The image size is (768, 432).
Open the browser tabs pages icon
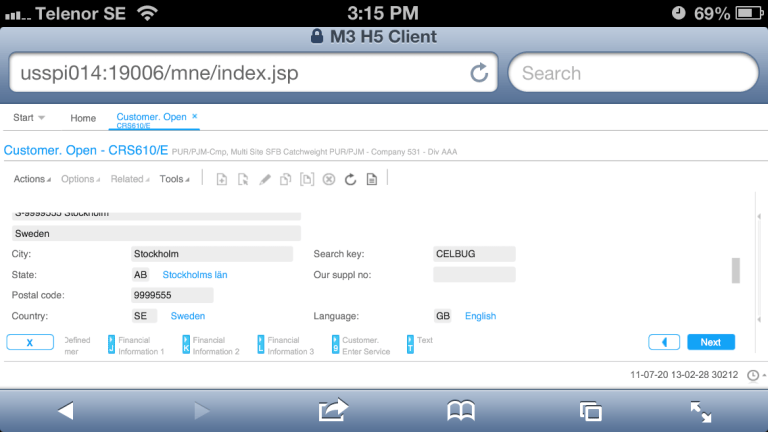point(590,411)
